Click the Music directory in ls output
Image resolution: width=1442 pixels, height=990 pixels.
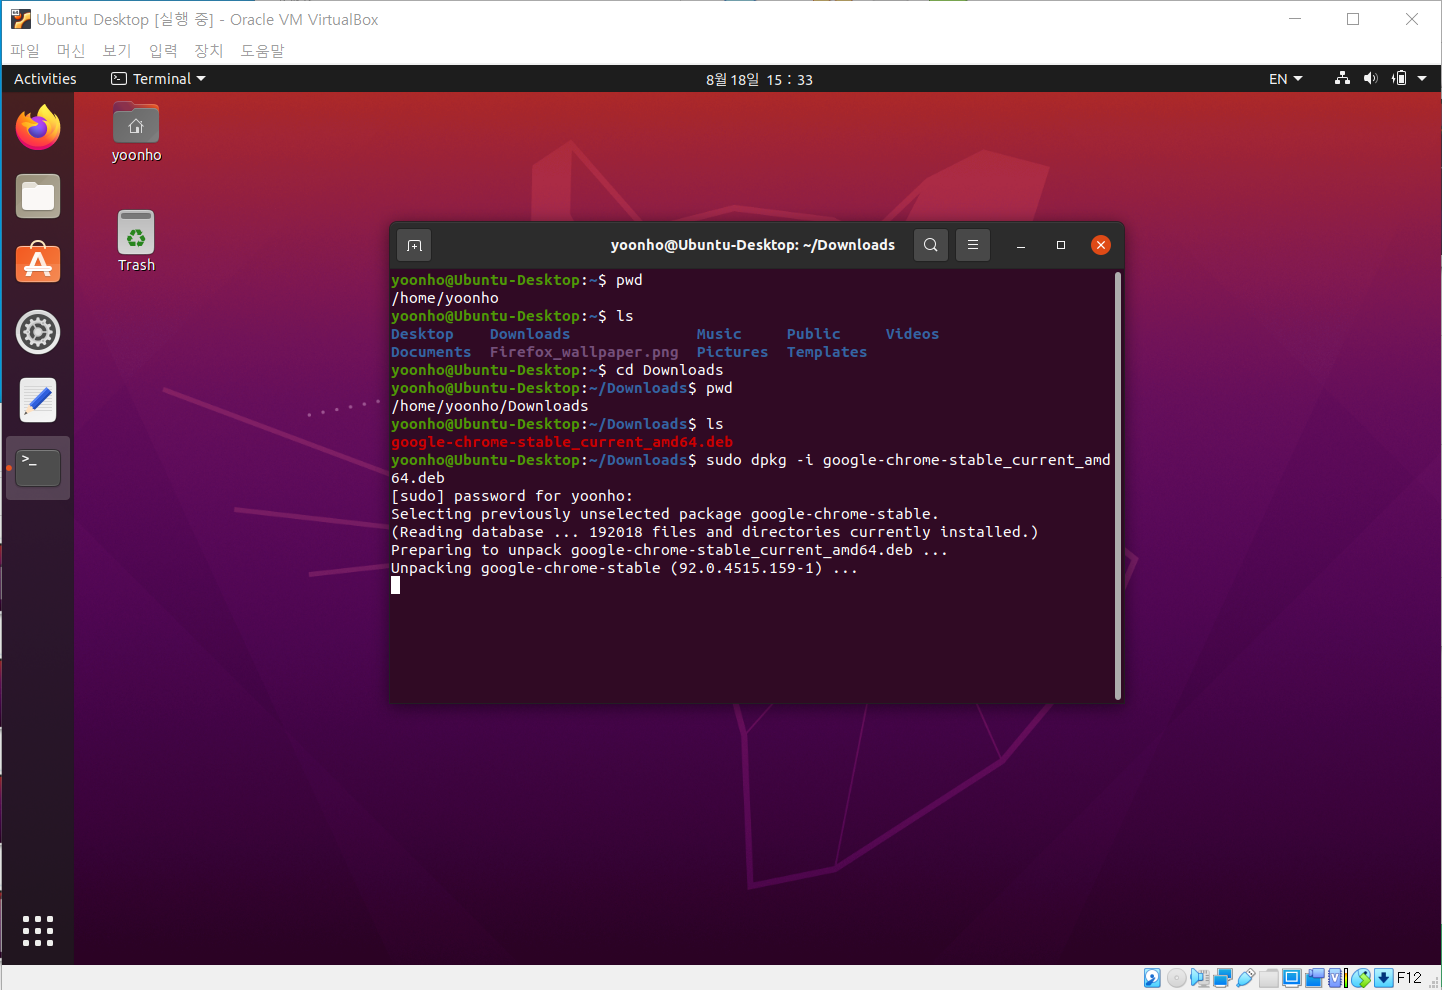pos(719,334)
